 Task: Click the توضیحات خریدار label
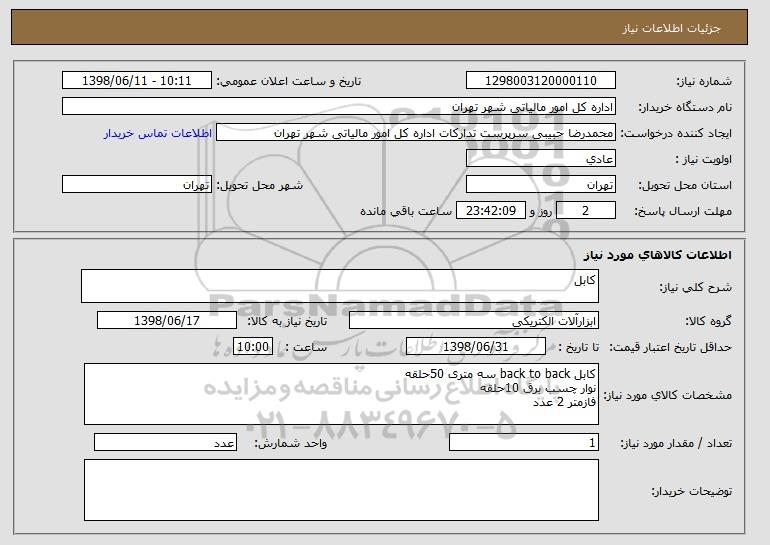(691, 491)
